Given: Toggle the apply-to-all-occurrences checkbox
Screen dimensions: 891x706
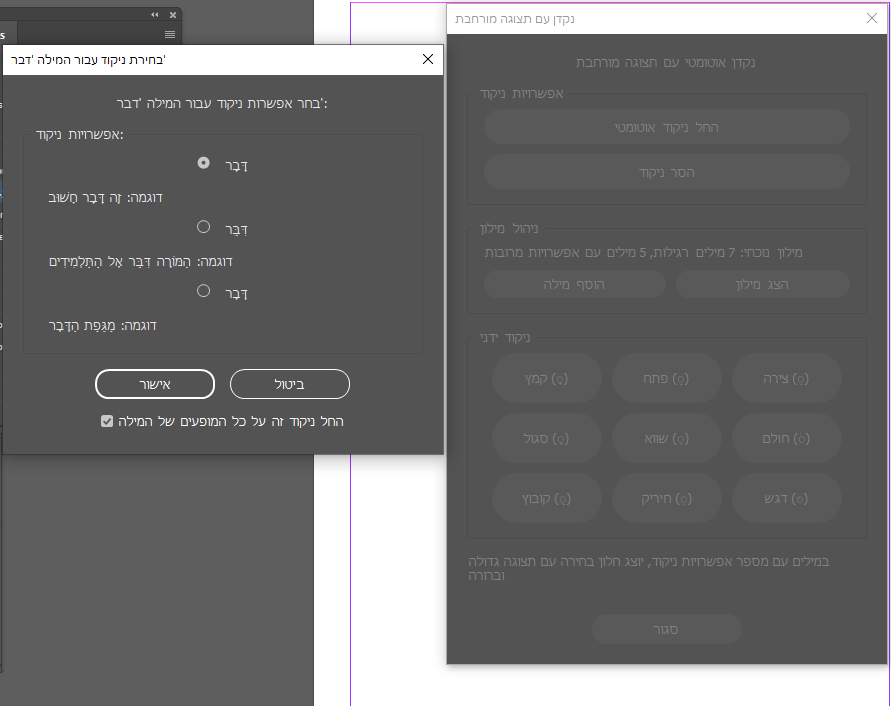Looking at the screenshot, I should pyautogui.click(x=108, y=422).
